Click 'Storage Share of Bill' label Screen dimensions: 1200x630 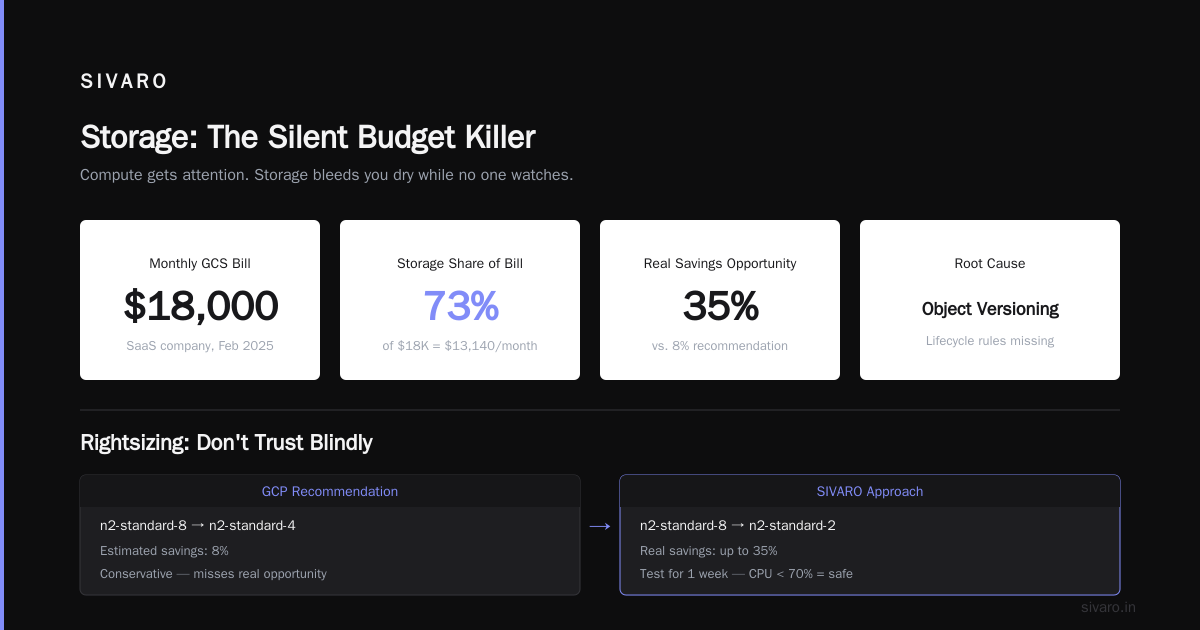coord(460,264)
